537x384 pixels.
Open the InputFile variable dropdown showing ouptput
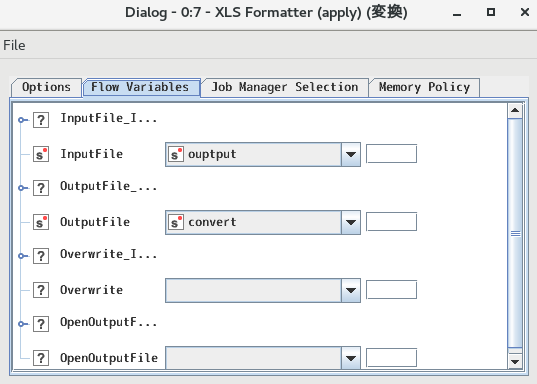(x=263, y=154)
